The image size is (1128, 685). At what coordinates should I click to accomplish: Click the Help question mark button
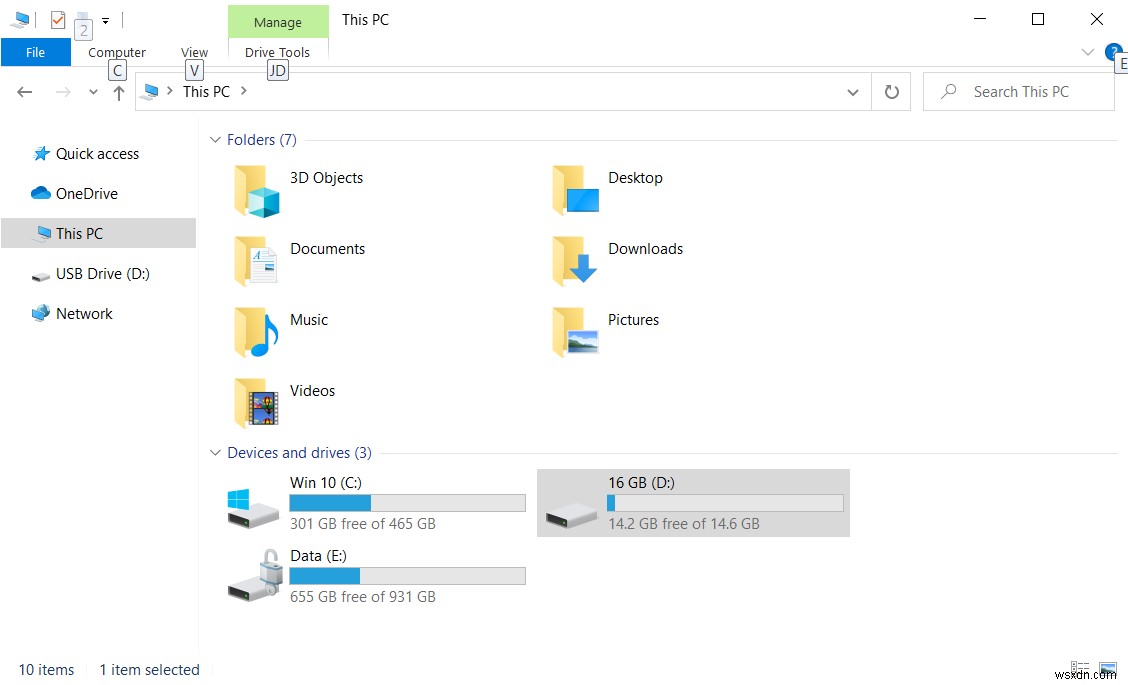coord(1113,52)
